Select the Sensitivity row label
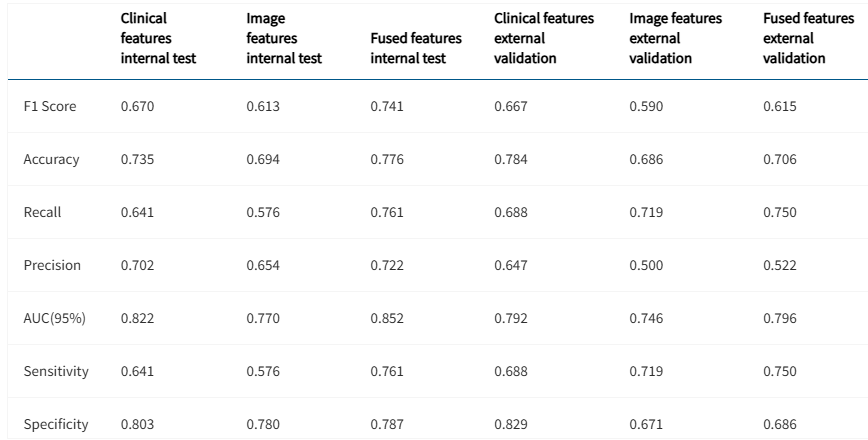The width and height of the screenshot is (868, 440). 56,371
